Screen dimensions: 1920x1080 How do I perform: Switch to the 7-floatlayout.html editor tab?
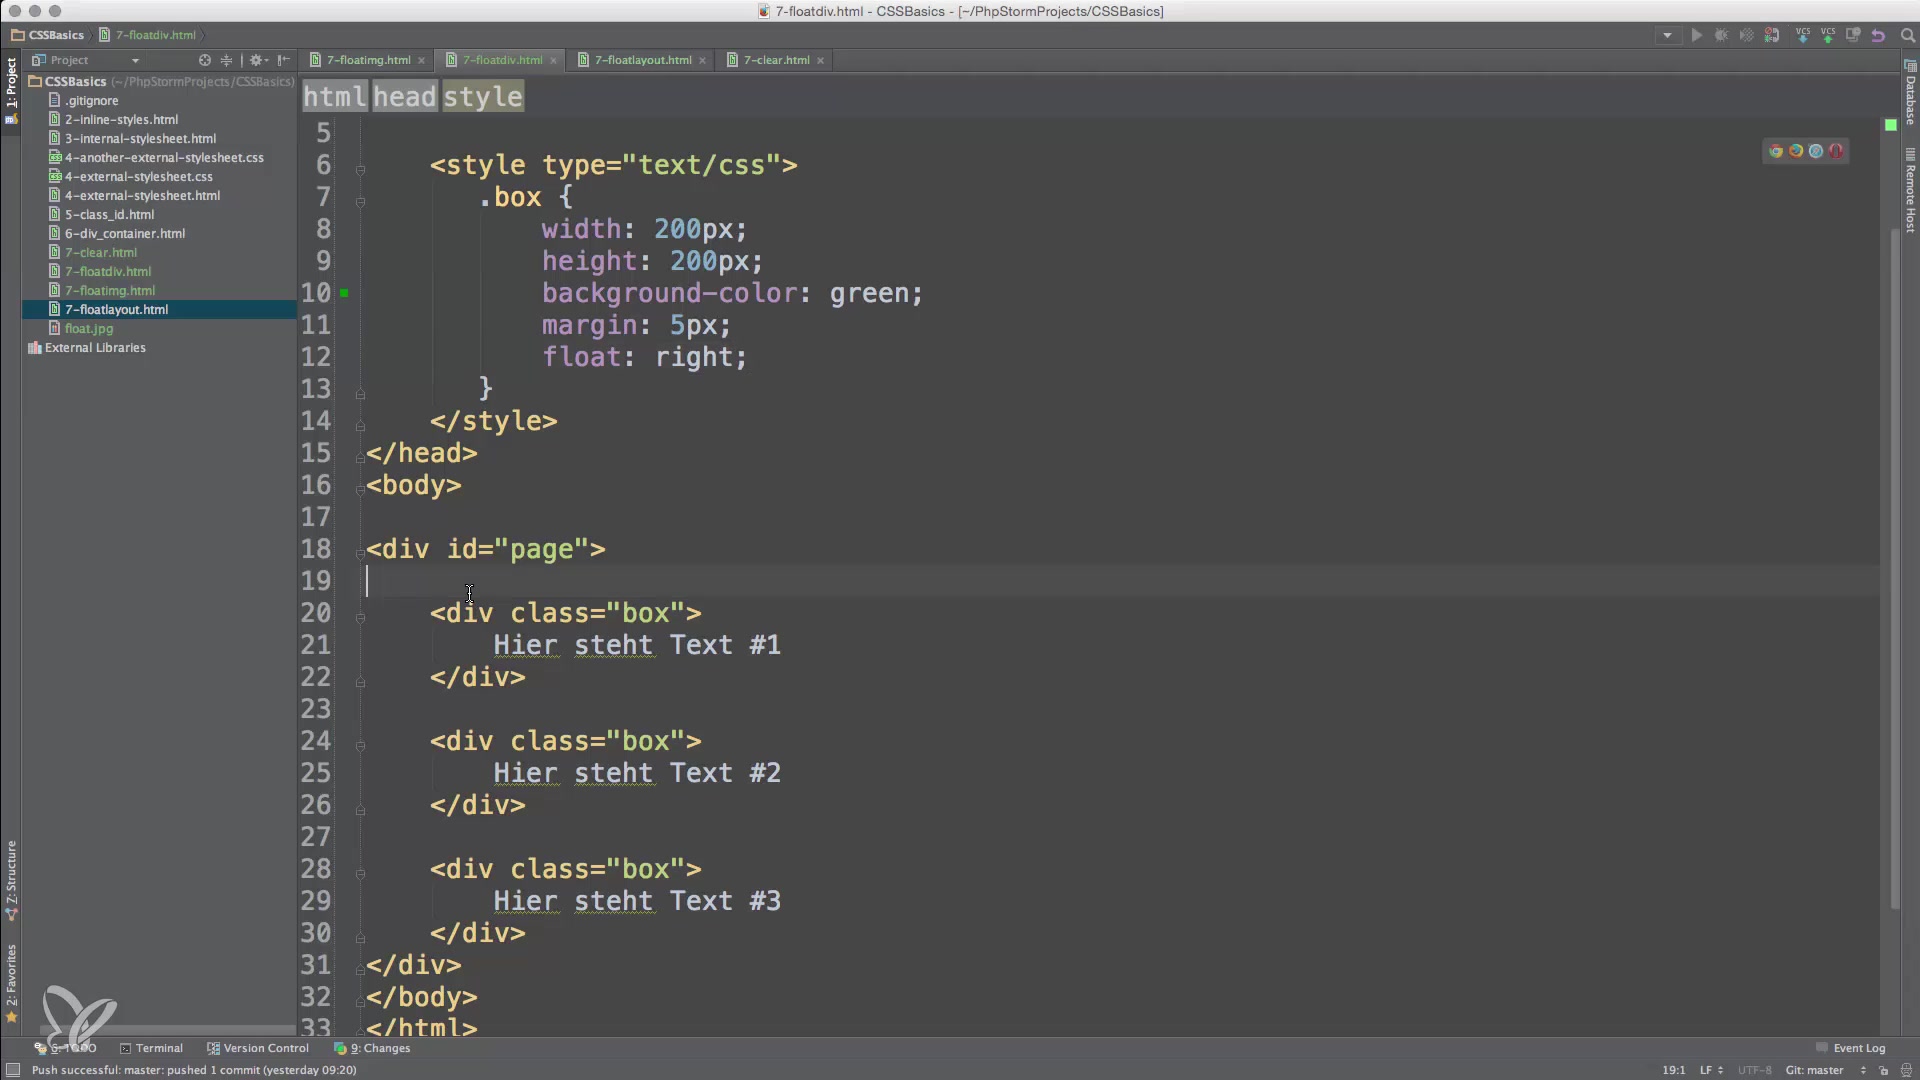click(x=642, y=60)
